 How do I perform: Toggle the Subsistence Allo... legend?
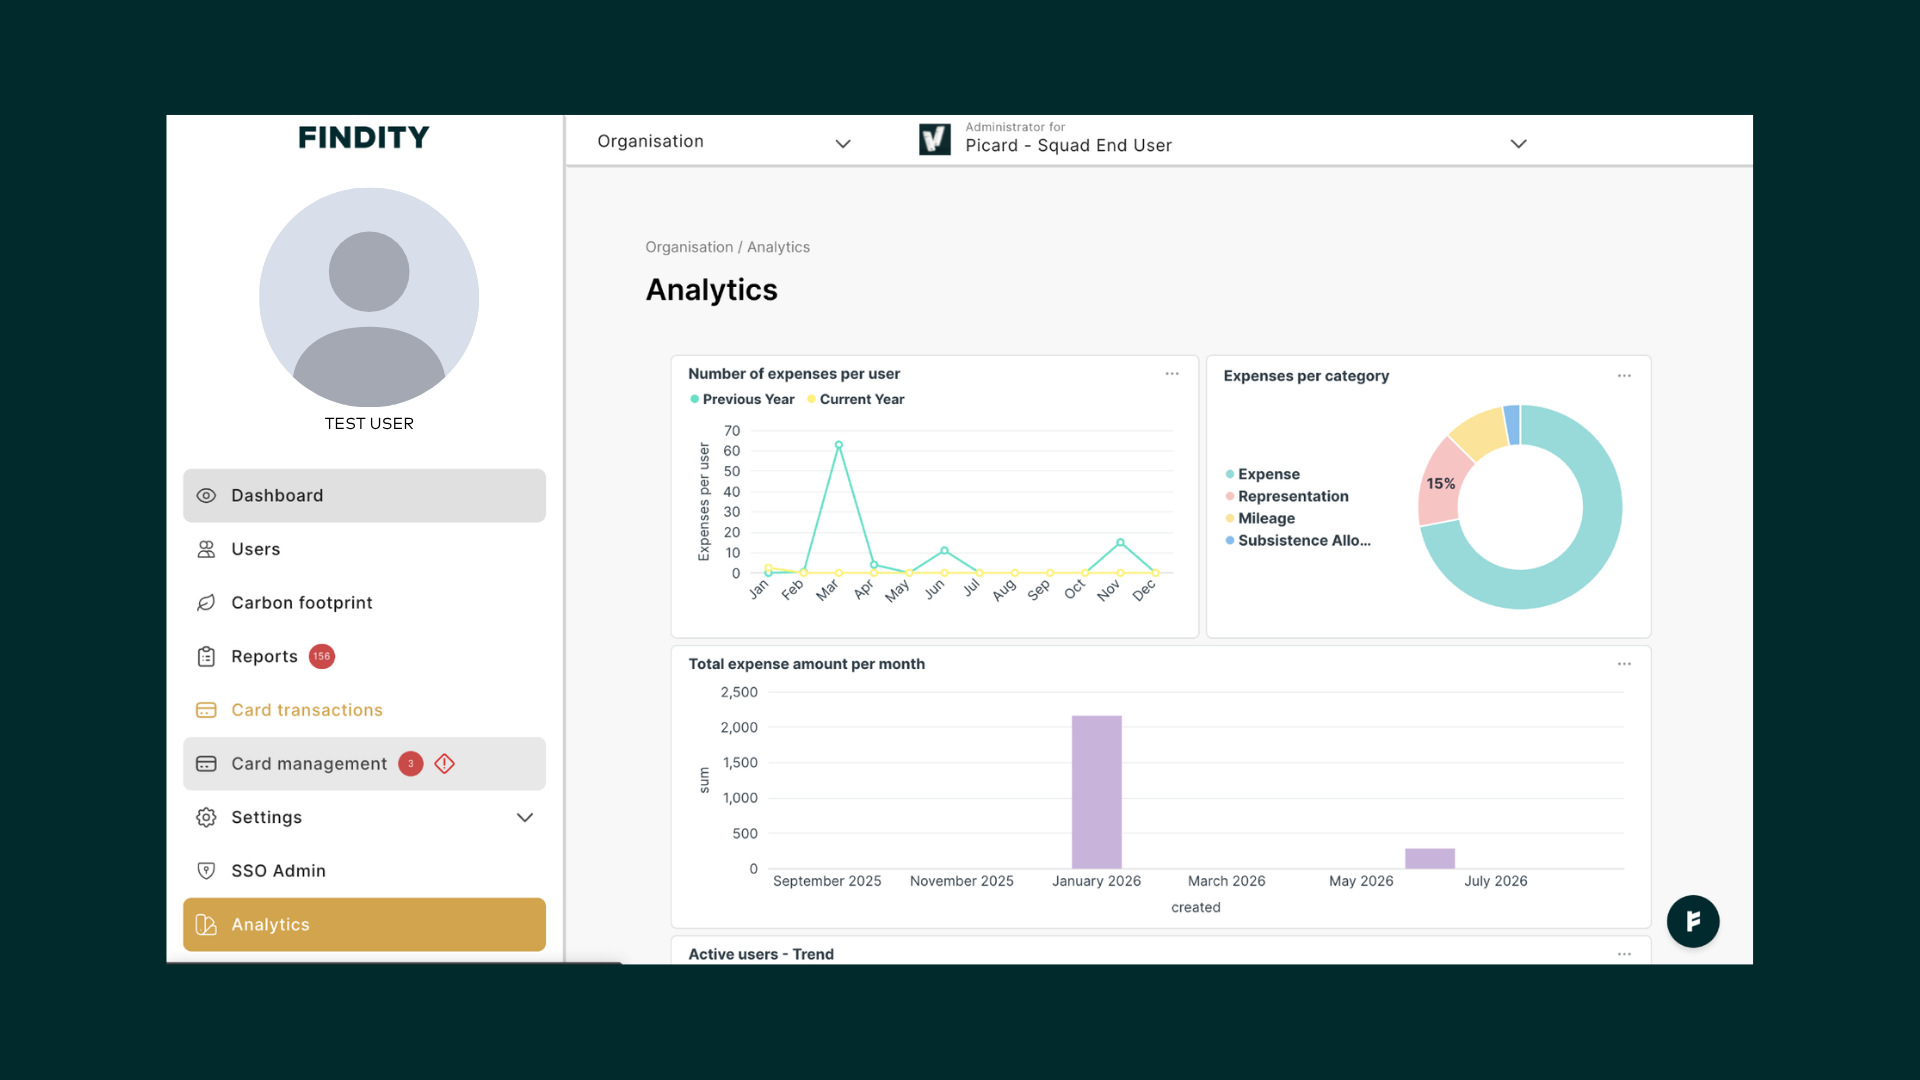1298,540
